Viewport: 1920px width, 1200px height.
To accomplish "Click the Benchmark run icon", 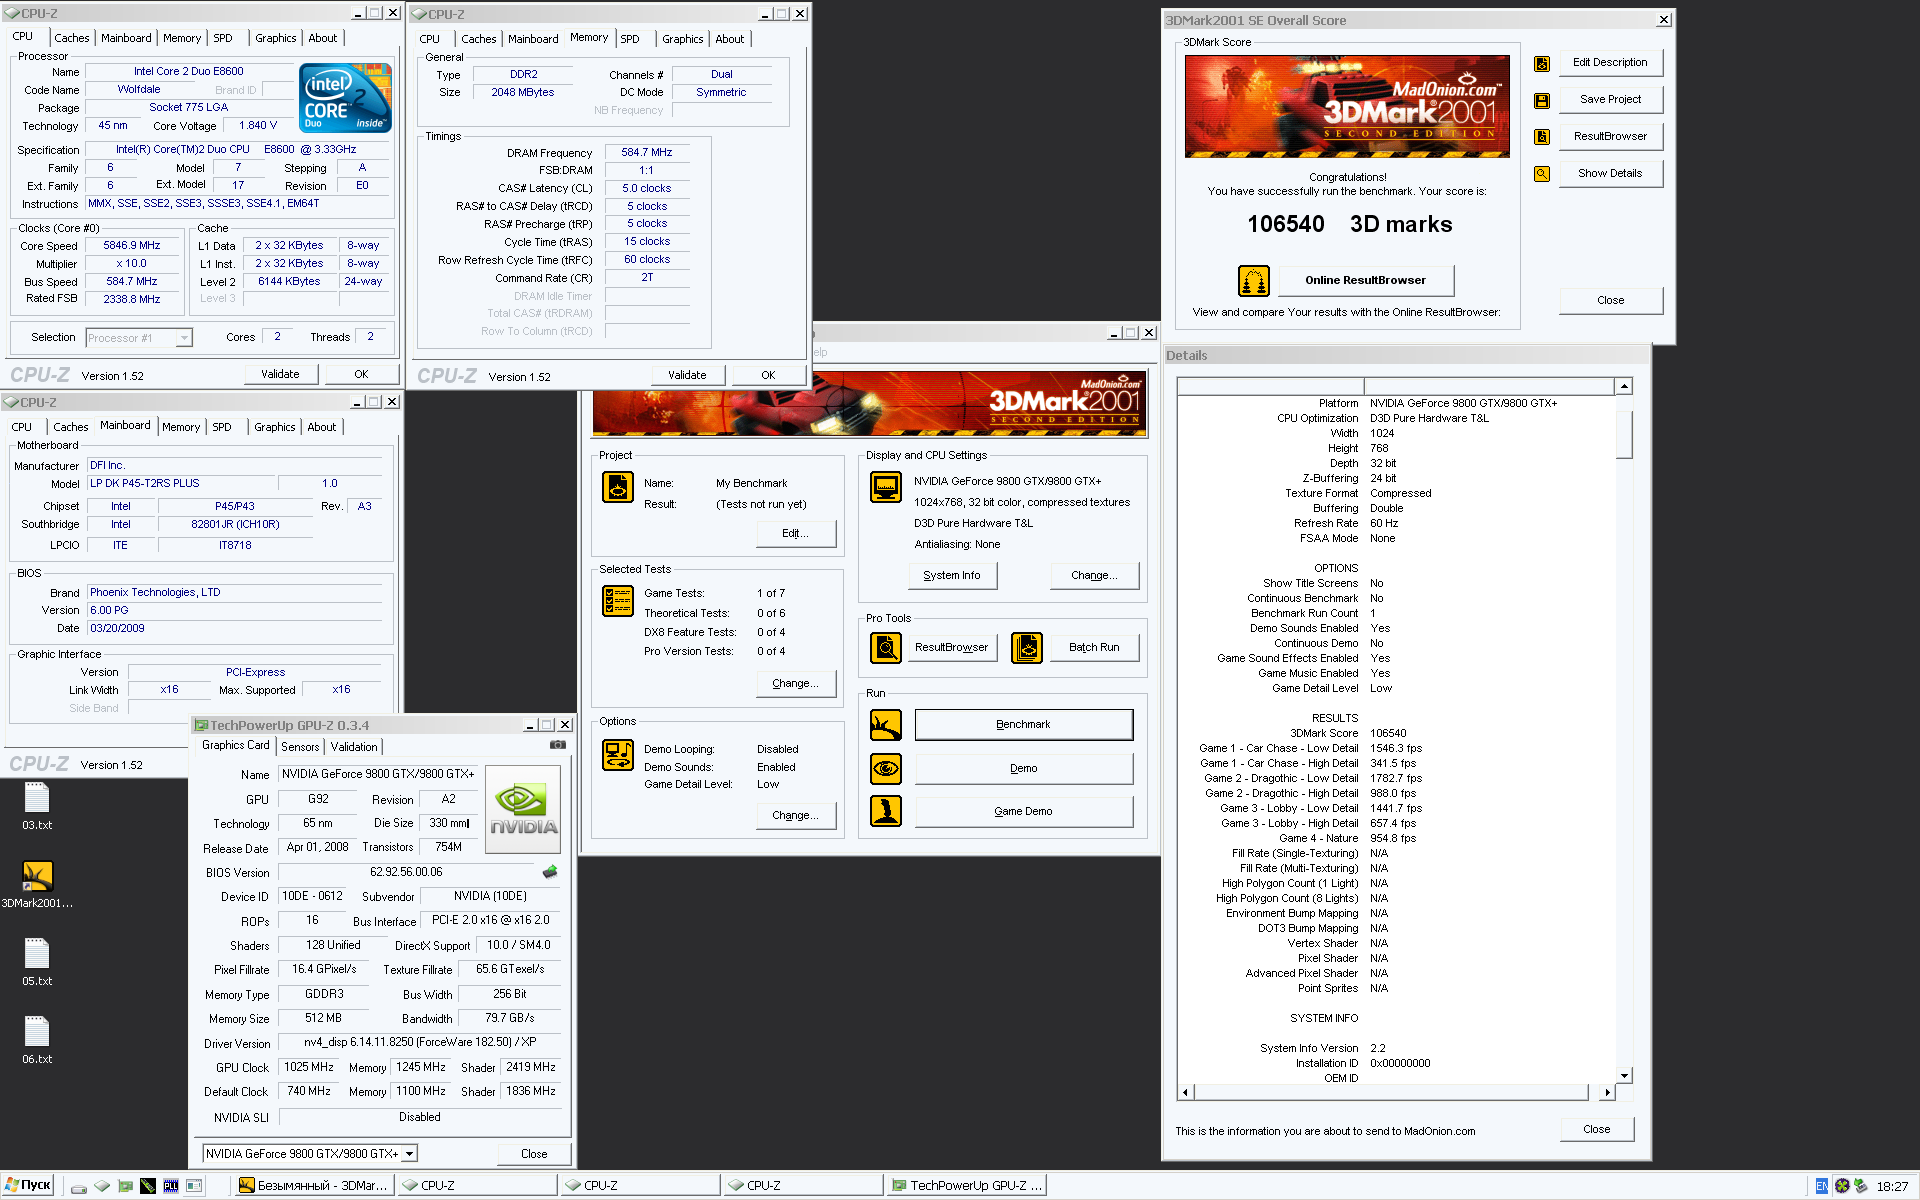I will click(x=886, y=725).
